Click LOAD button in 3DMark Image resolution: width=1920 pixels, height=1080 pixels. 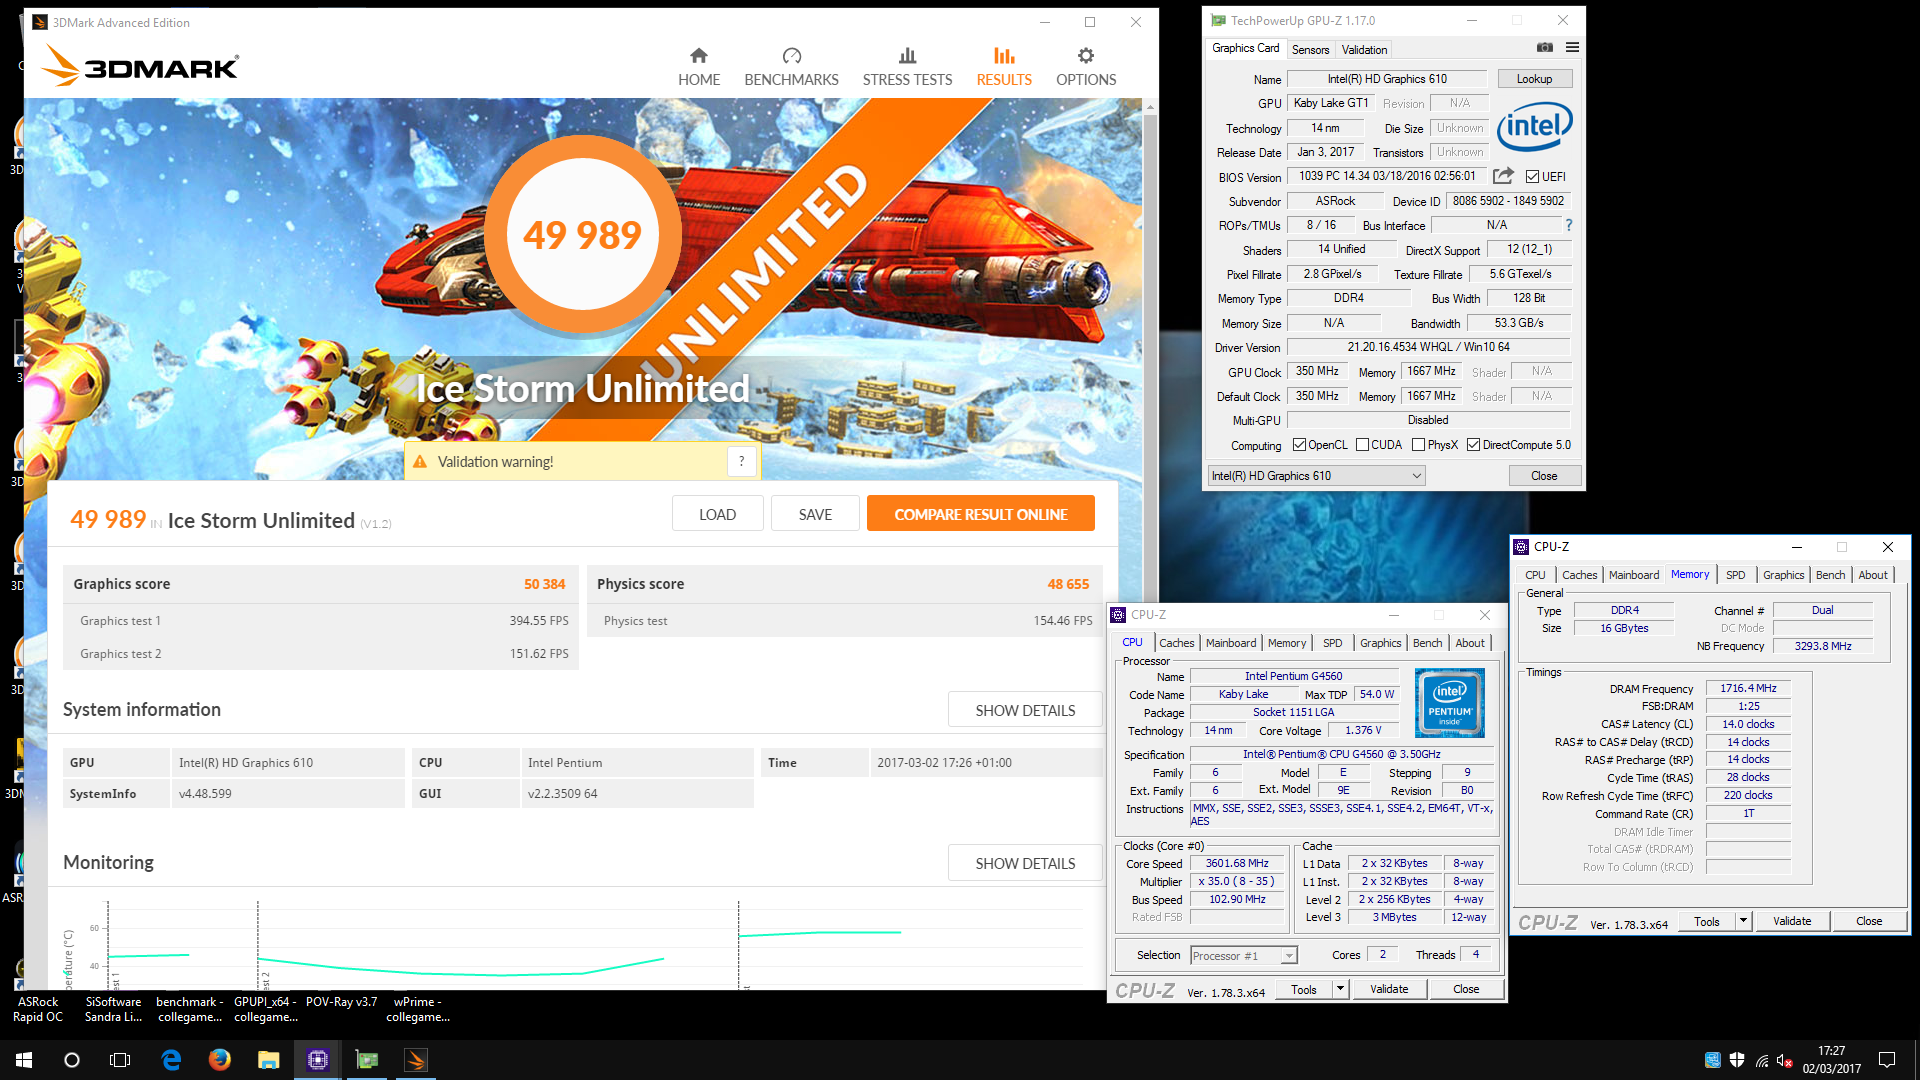pyautogui.click(x=717, y=514)
